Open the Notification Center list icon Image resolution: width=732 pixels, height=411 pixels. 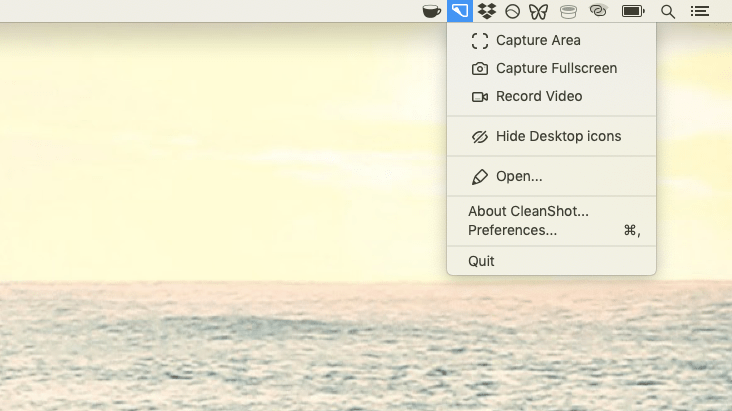(700, 11)
